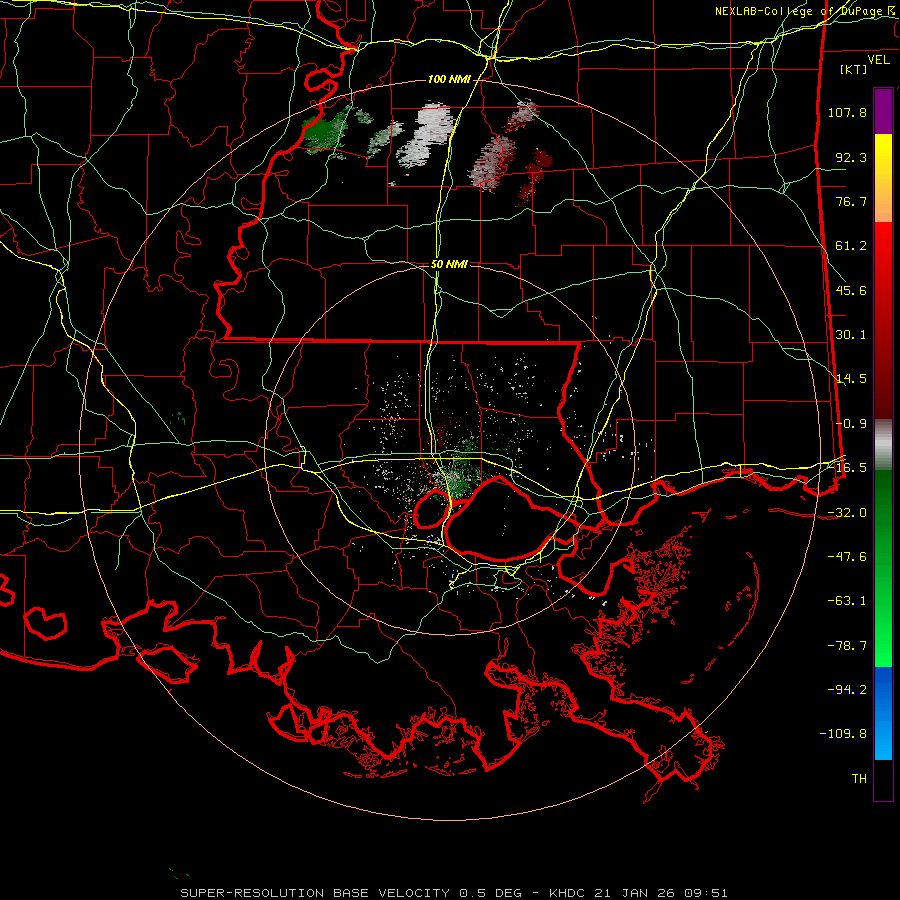Click the -47.6 velocity scale value
The image size is (900, 900).
[x=847, y=557]
